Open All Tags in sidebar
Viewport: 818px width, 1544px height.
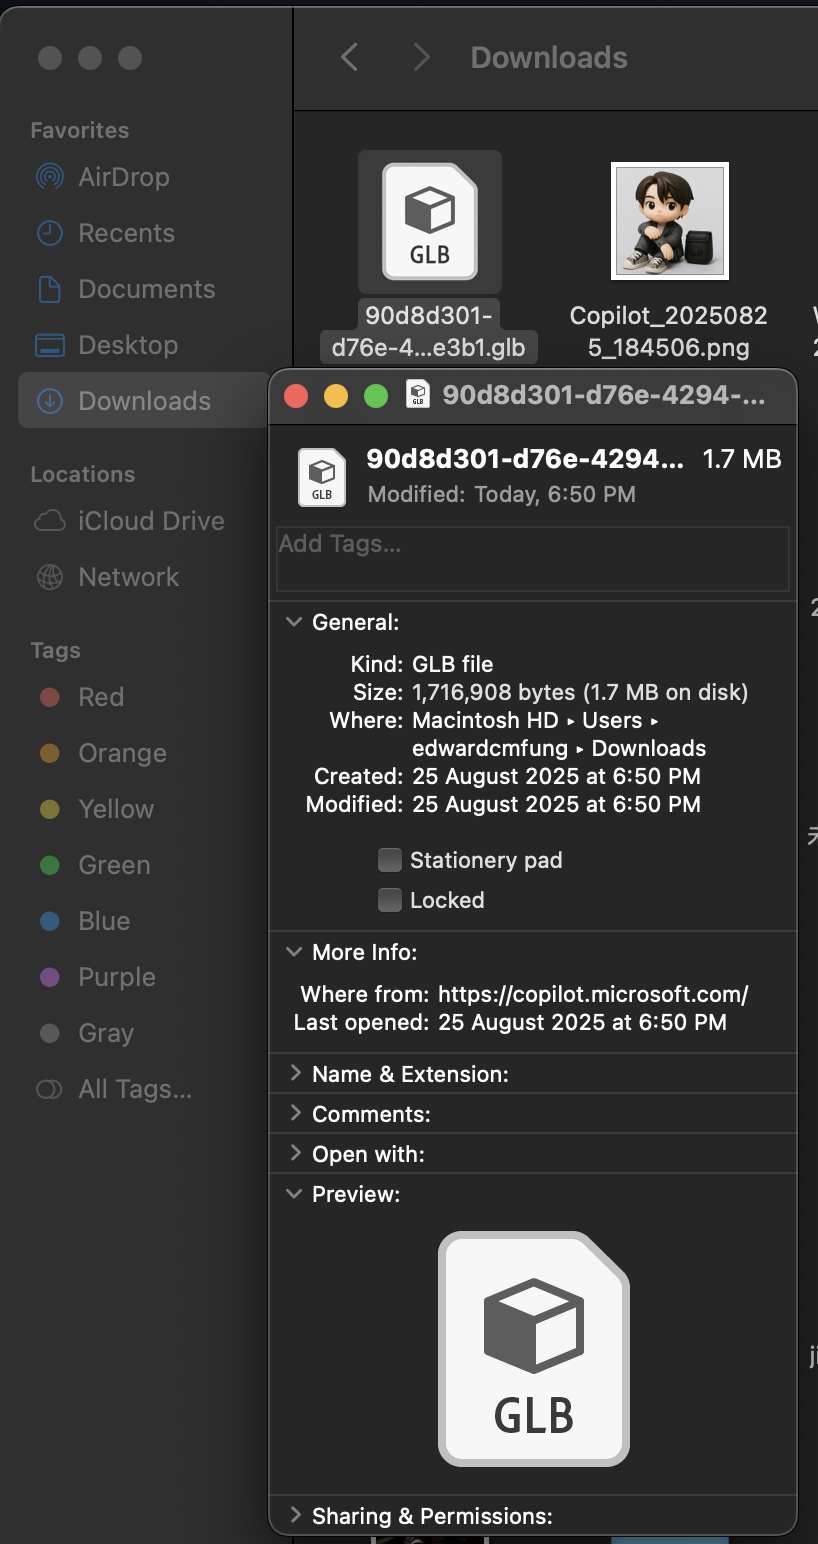[134, 1089]
